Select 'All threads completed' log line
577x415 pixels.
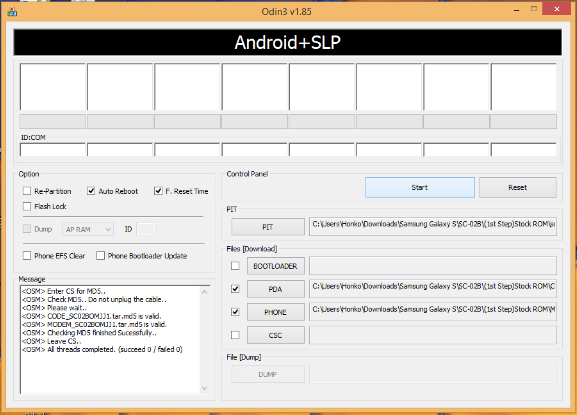point(102,350)
